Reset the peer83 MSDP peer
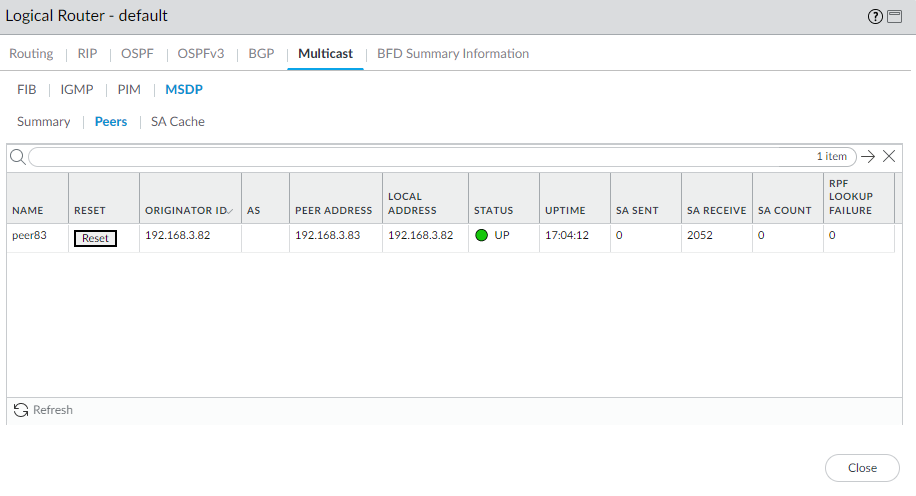The height and width of the screenshot is (496, 916). click(96, 238)
